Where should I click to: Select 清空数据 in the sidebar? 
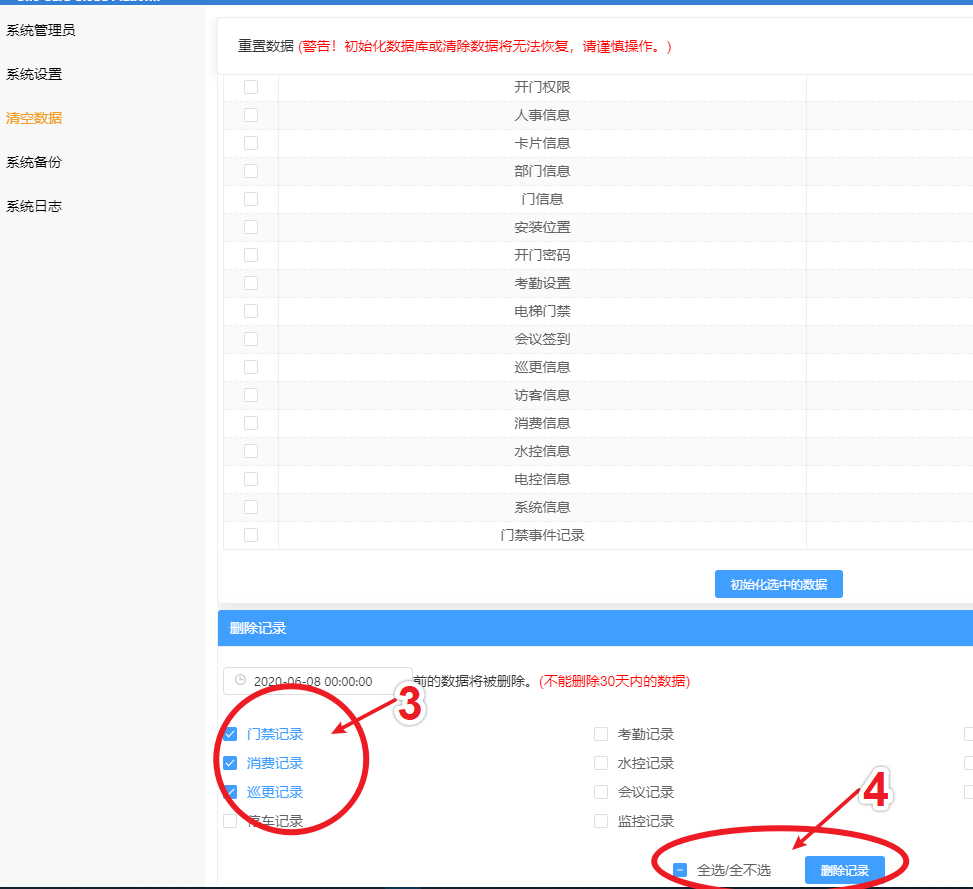34,118
